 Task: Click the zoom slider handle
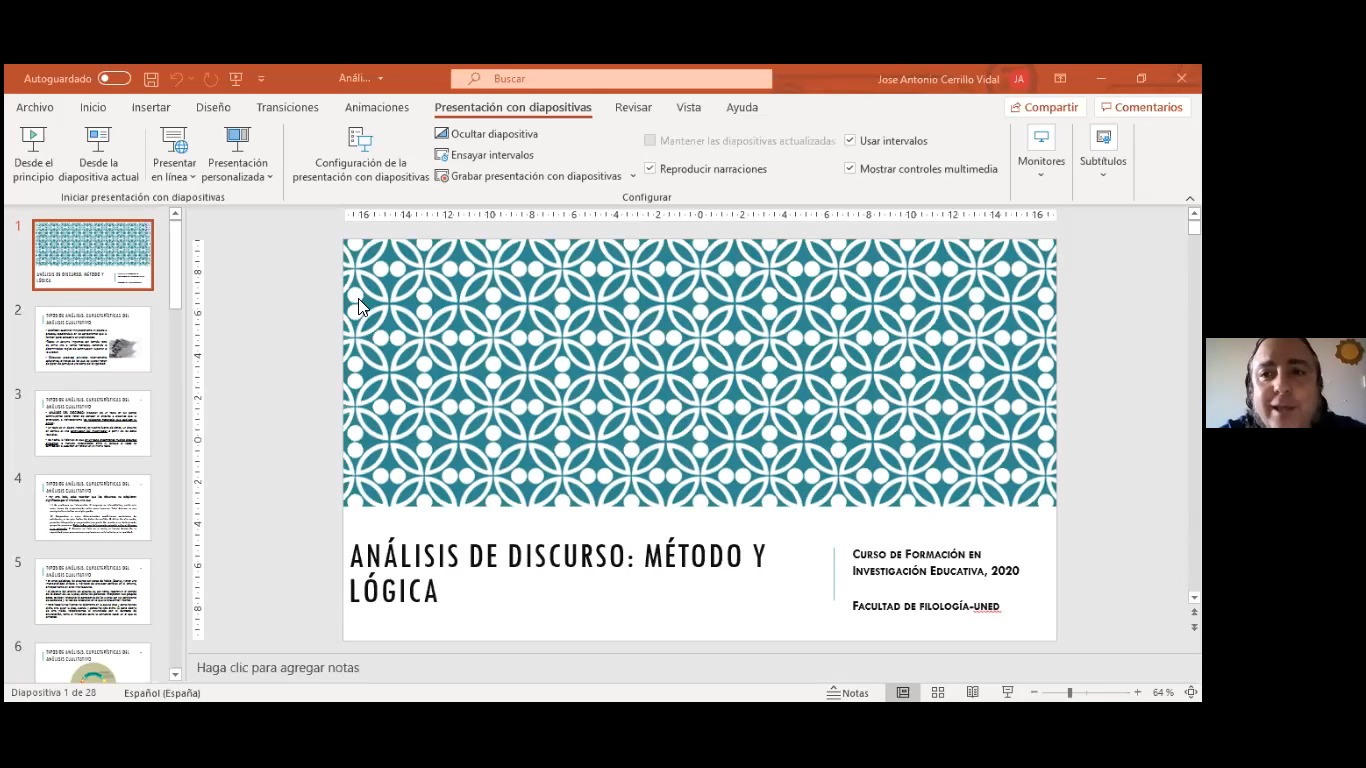(x=1069, y=693)
